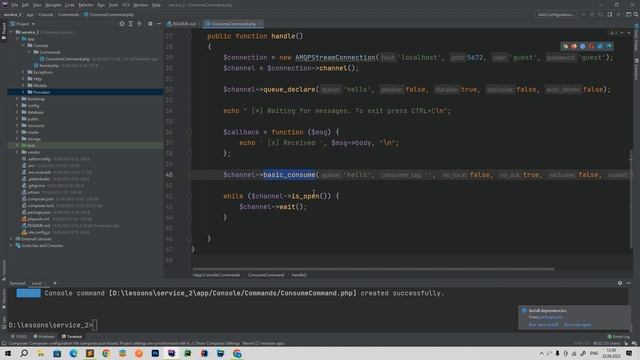Screen dimensions: 640x360
Task: Click the ConsumeCommand.php file in project tree
Action: (x=67, y=59)
